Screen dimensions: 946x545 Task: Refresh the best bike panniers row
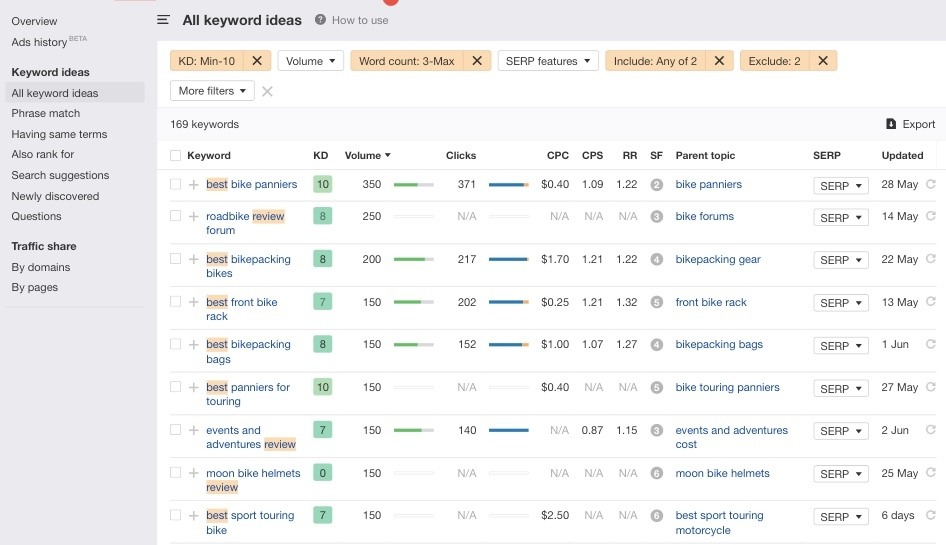point(931,185)
